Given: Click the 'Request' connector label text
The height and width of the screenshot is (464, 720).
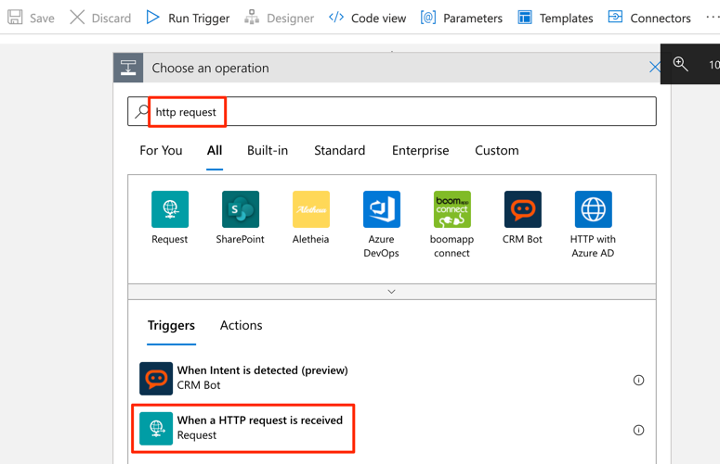Looking at the screenshot, I should pos(170,239).
